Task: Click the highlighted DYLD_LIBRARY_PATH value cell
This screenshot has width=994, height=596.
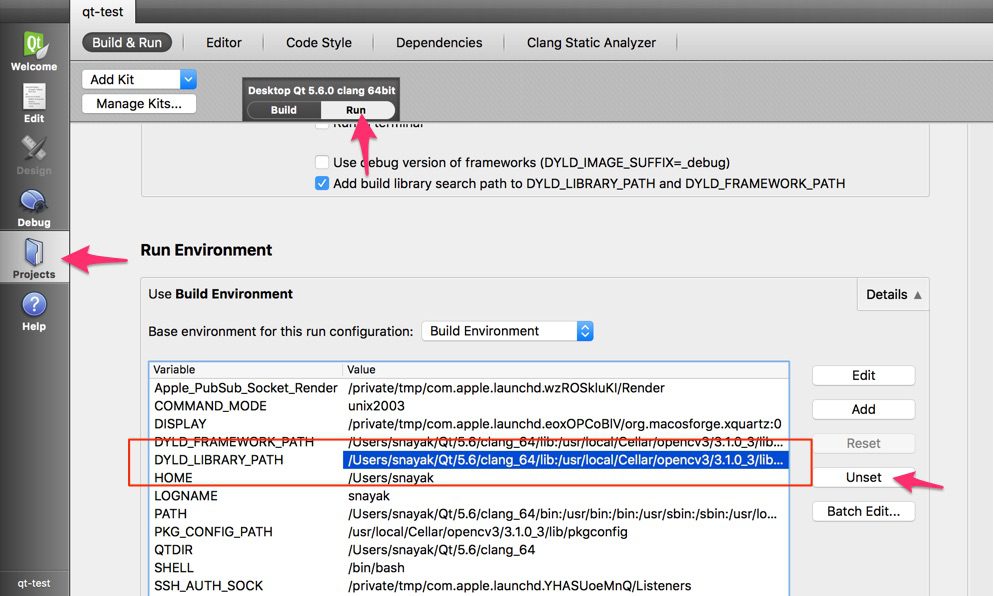Action: click(x=565, y=460)
